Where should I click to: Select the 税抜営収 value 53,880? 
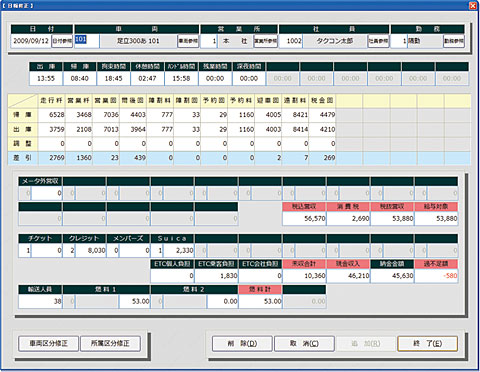[392, 219]
